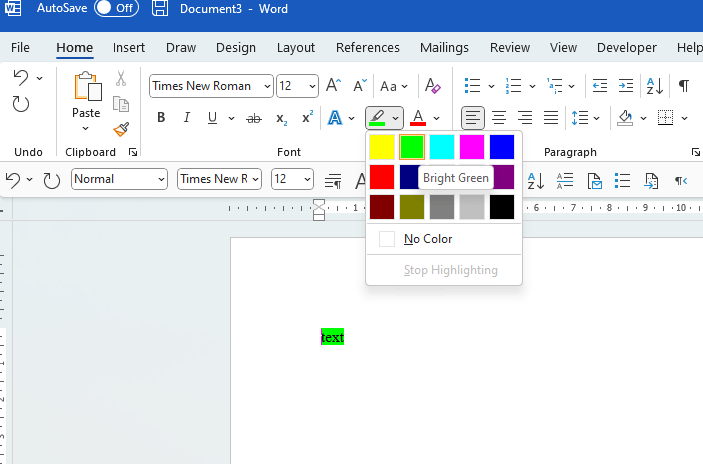The width and height of the screenshot is (703, 464).
Task: Switch to the References tab
Action: [x=368, y=48]
